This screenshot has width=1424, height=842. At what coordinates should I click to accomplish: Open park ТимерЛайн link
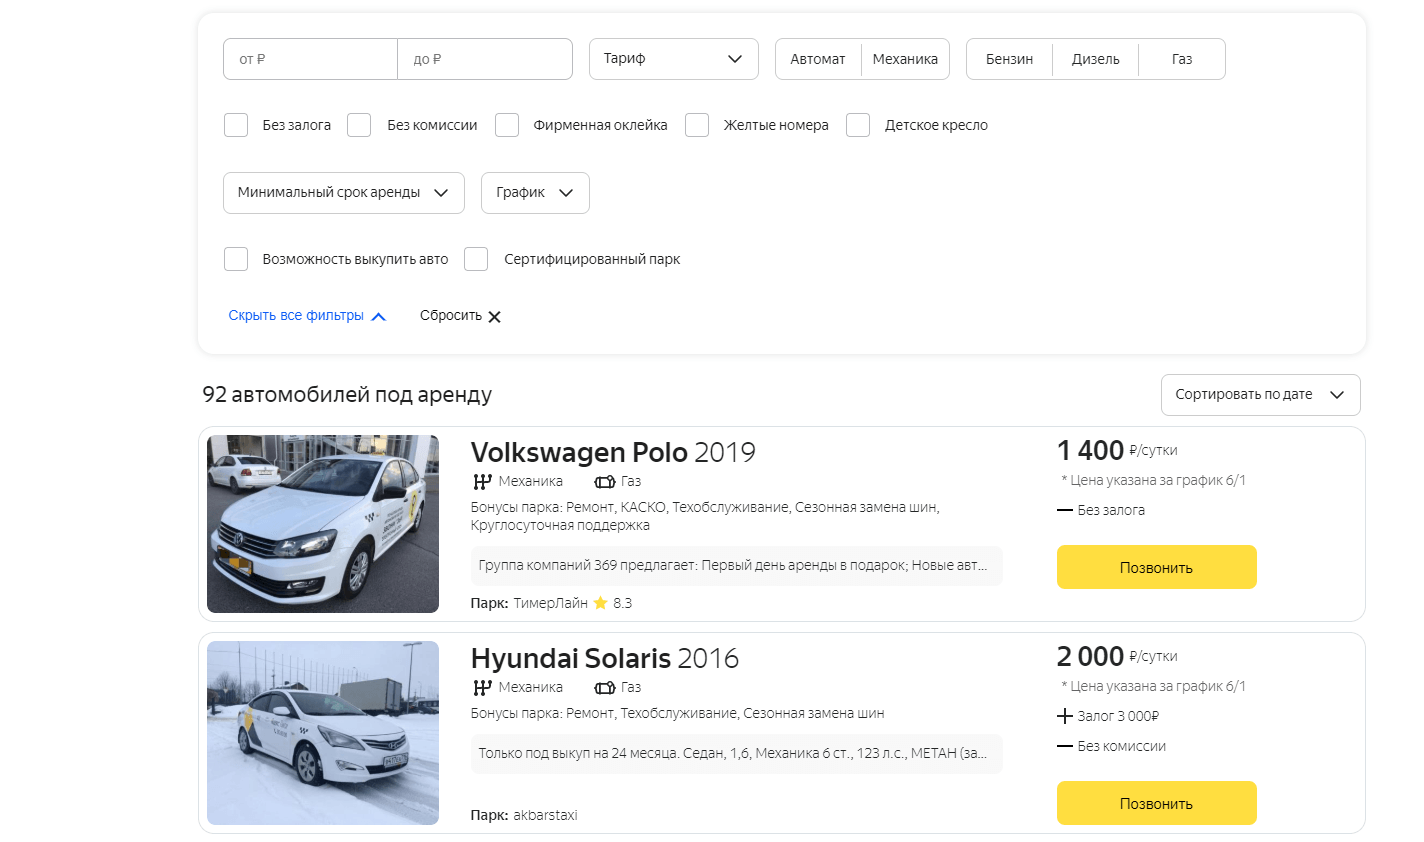point(551,603)
